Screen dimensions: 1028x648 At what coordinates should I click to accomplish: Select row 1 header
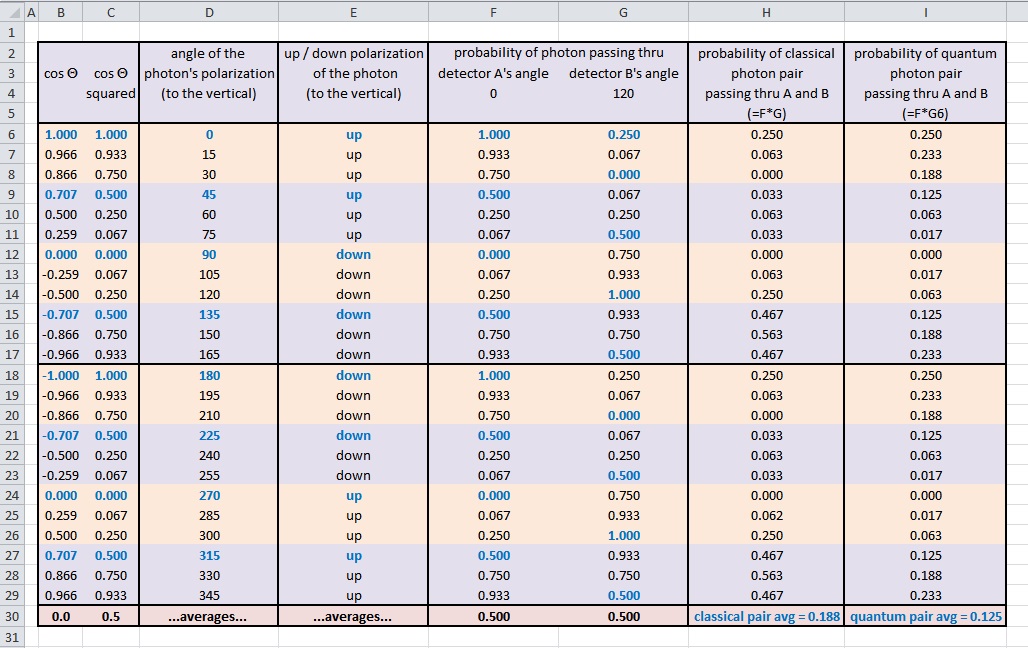tap(11, 32)
